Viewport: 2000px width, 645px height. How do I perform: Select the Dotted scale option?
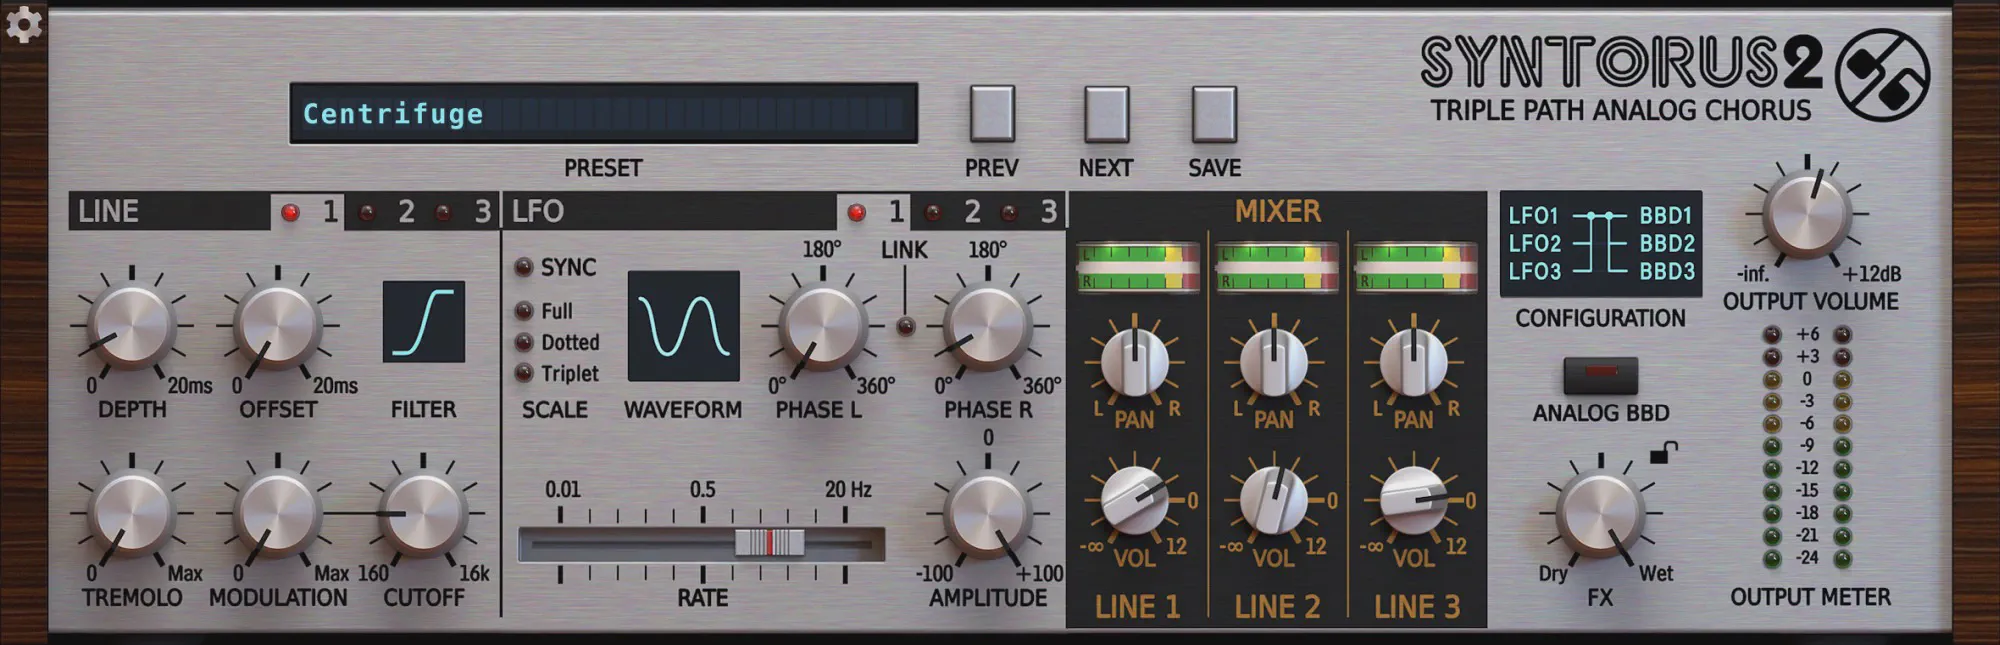[x=524, y=342]
